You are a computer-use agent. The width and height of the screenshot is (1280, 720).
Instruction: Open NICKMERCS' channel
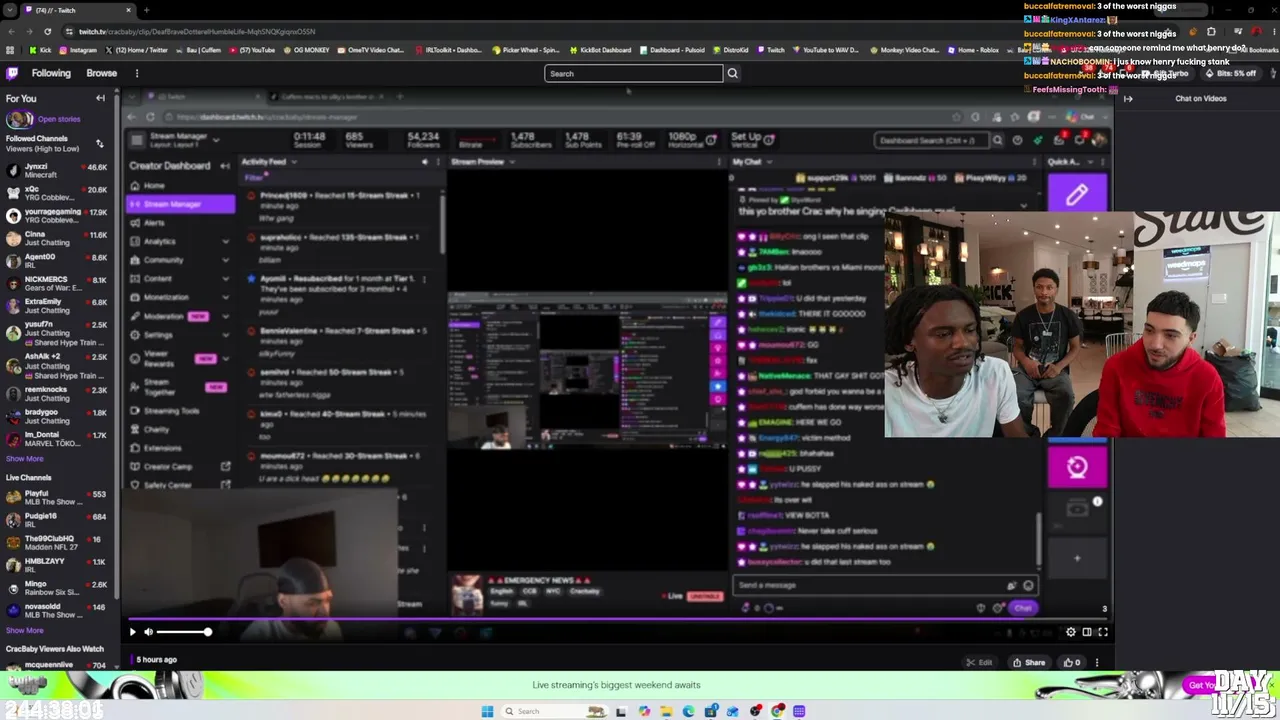(x=56, y=283)
